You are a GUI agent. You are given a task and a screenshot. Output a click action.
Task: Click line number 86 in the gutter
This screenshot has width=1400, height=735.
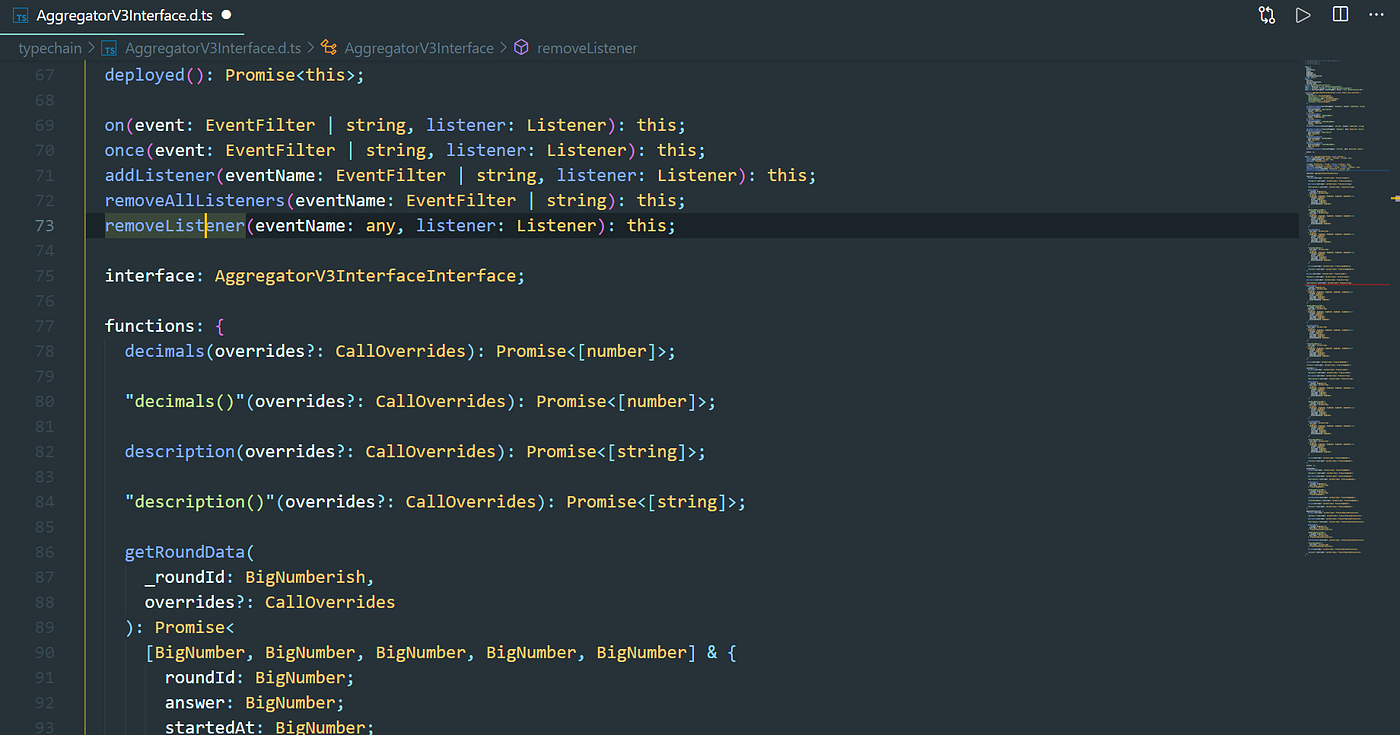[44, 552]
